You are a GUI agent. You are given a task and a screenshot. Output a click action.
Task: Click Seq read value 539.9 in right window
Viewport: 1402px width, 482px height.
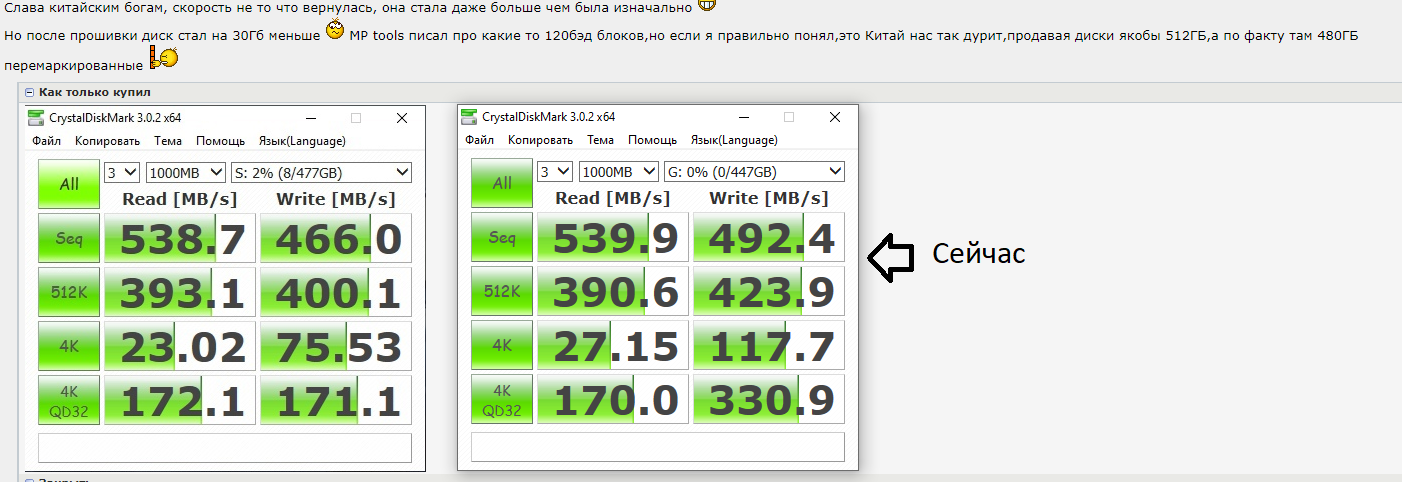point(612,237)
